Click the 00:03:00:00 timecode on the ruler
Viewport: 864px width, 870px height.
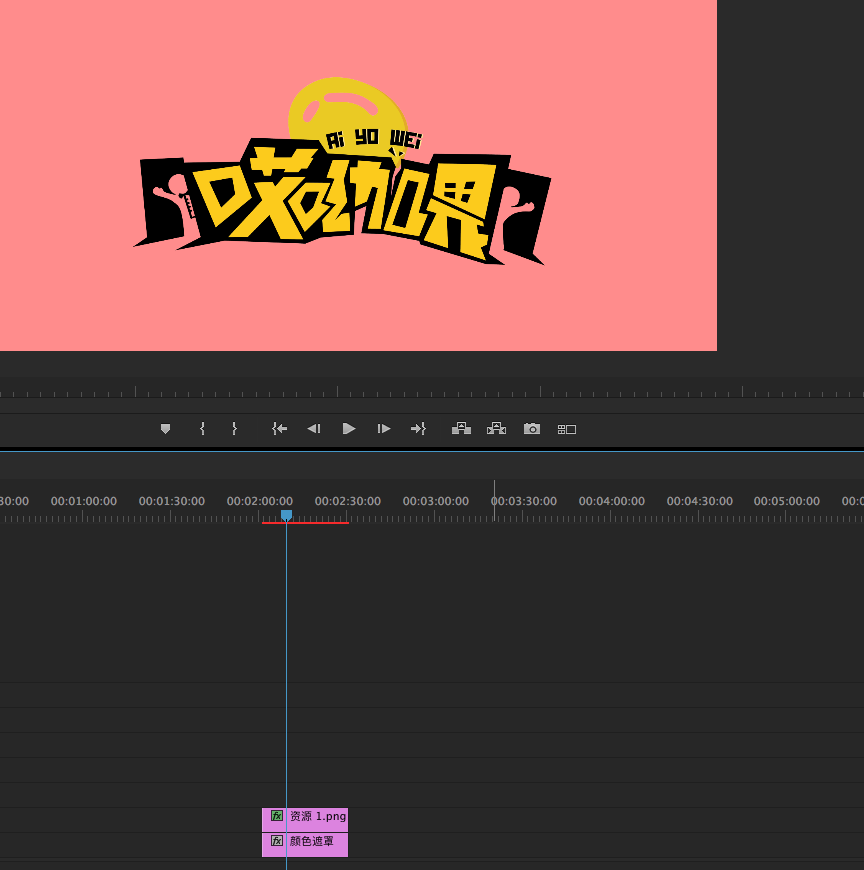pyautogui.click(x=436, y=501)
